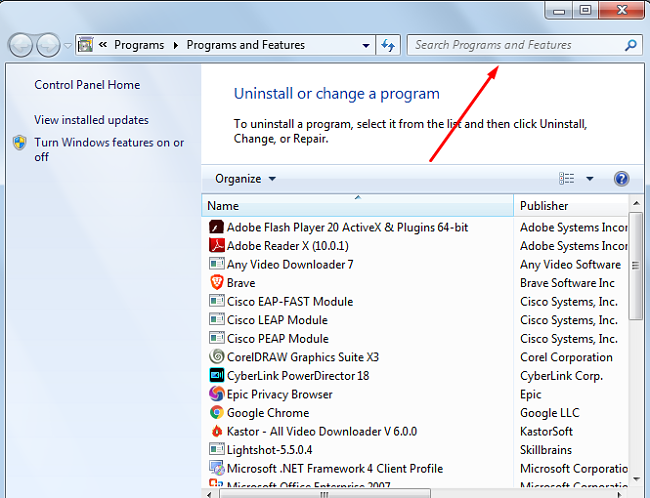Click the Forward navigation arrow button
Screen dimensions: 650x498
tap(48, 45)
